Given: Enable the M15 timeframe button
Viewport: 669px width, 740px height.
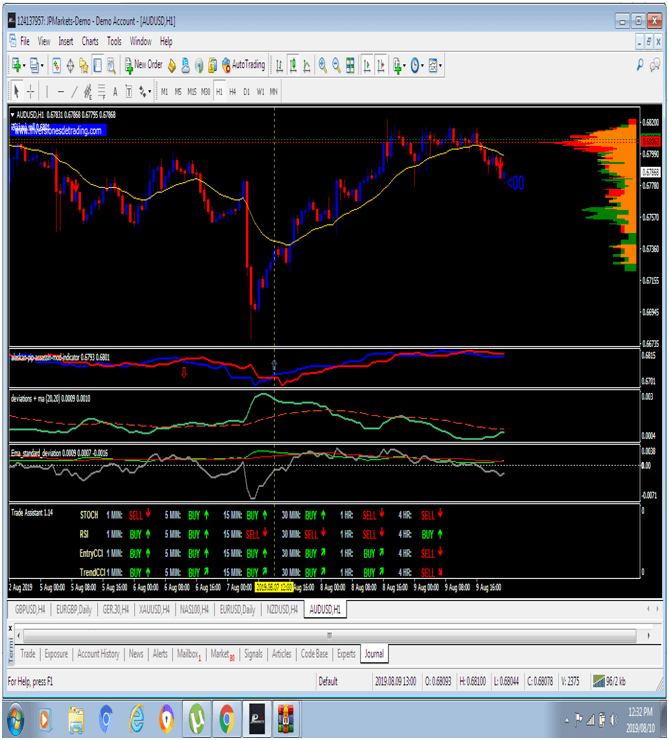Looking at the screenshot, I should [192, 91].
